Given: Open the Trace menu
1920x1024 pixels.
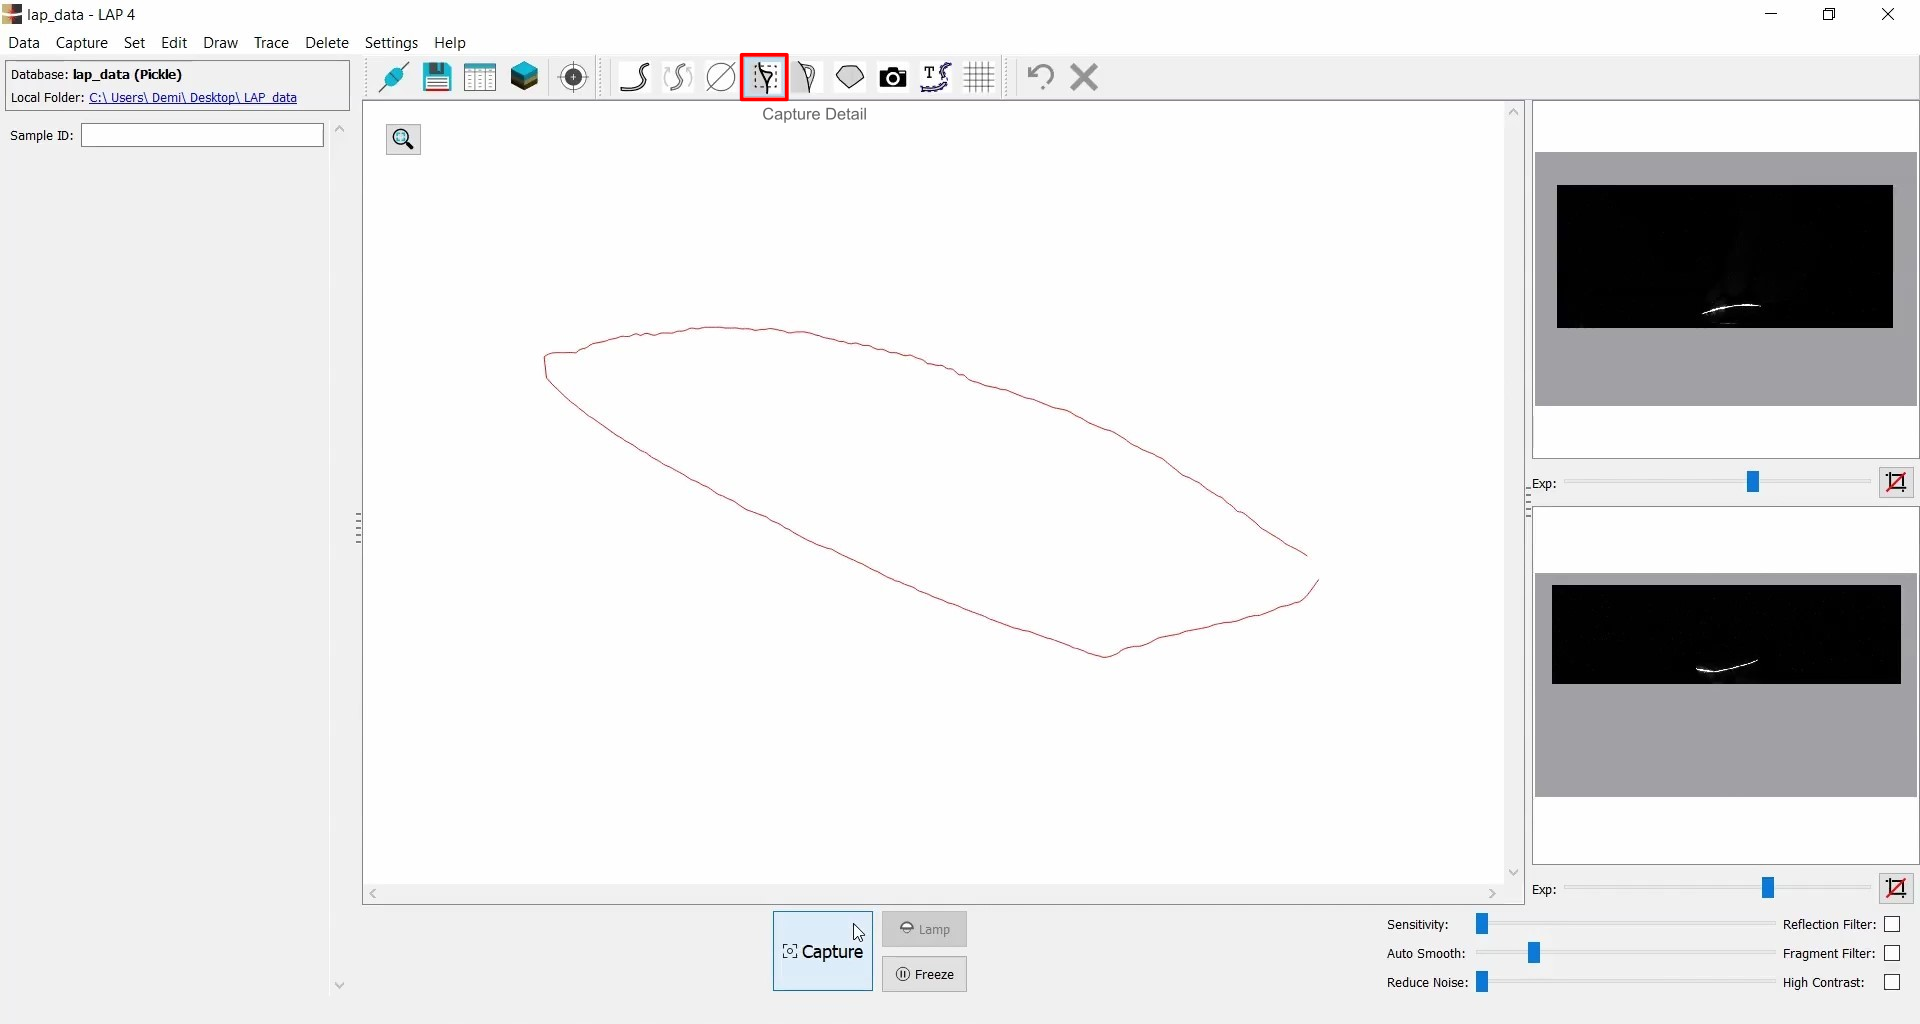Looking at the screenshot, I should click(x=271, y=43).
